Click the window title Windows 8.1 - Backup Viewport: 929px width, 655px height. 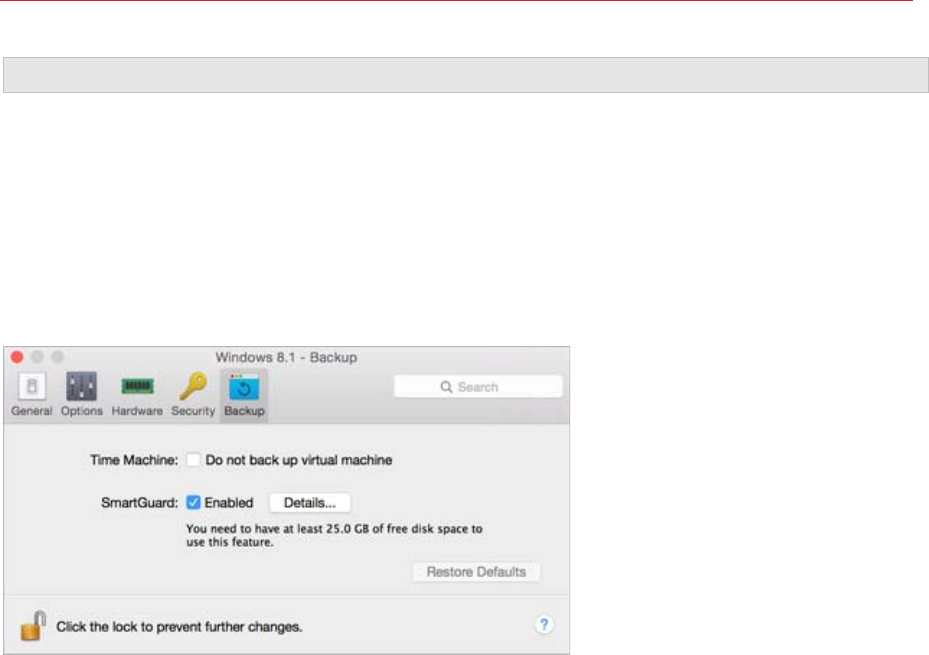click(x=286, y=357)
